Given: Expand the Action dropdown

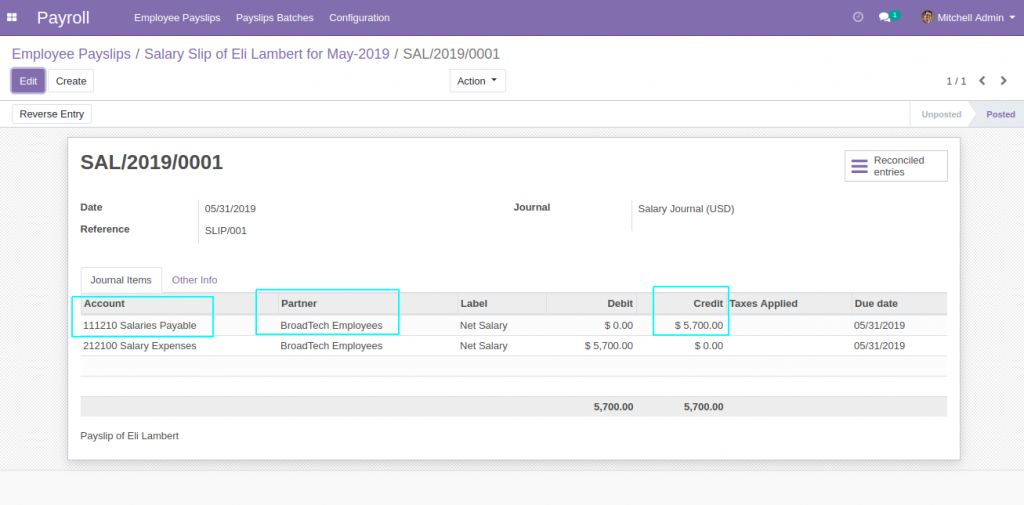Looking at the screenshot, I should coord(477,81).
